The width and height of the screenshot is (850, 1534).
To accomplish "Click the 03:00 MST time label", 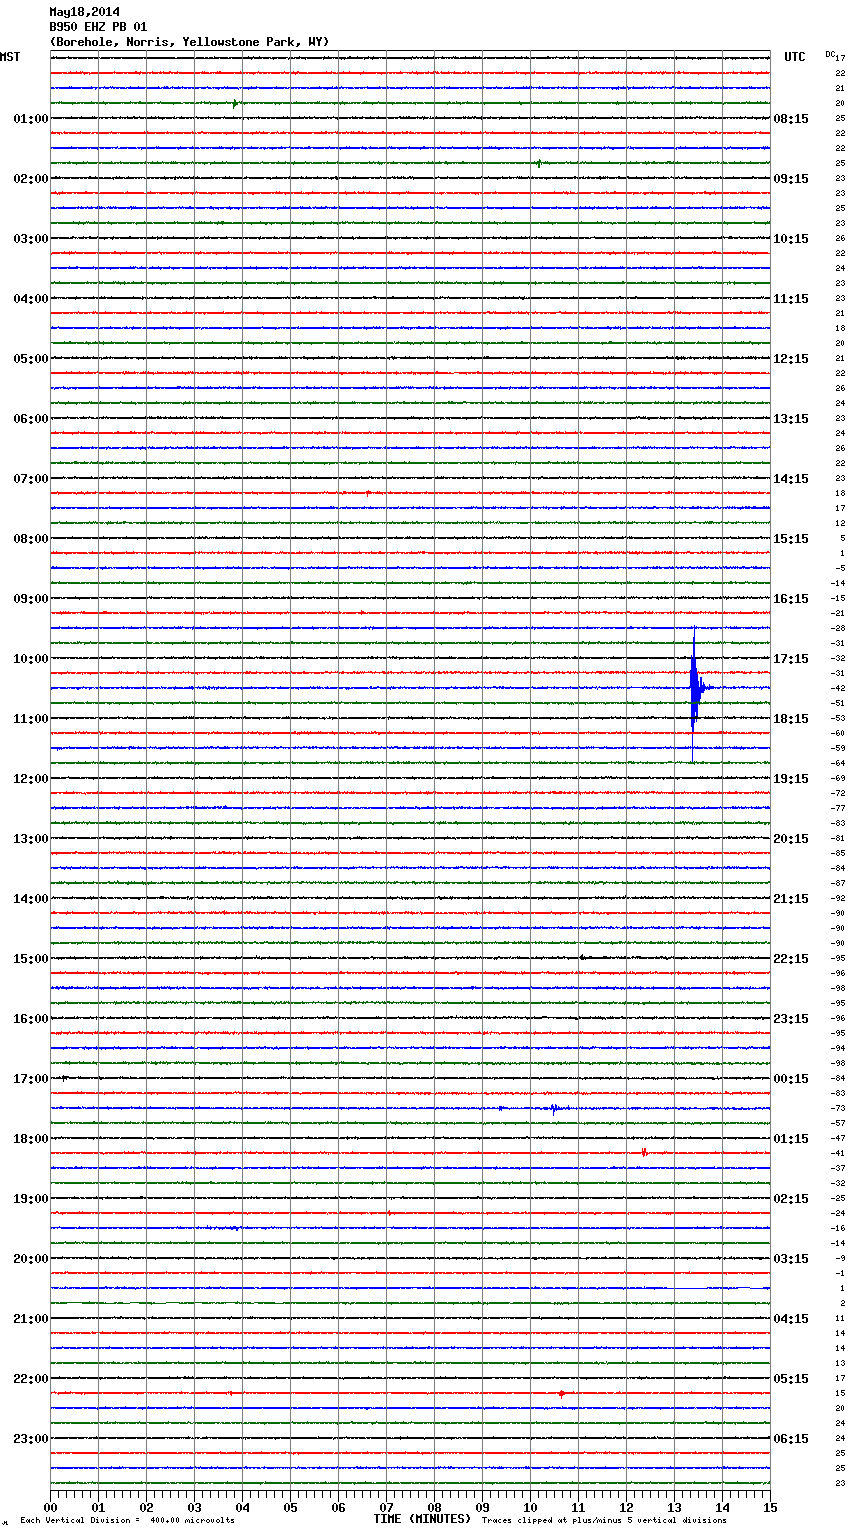I will (x=30, y=239).
